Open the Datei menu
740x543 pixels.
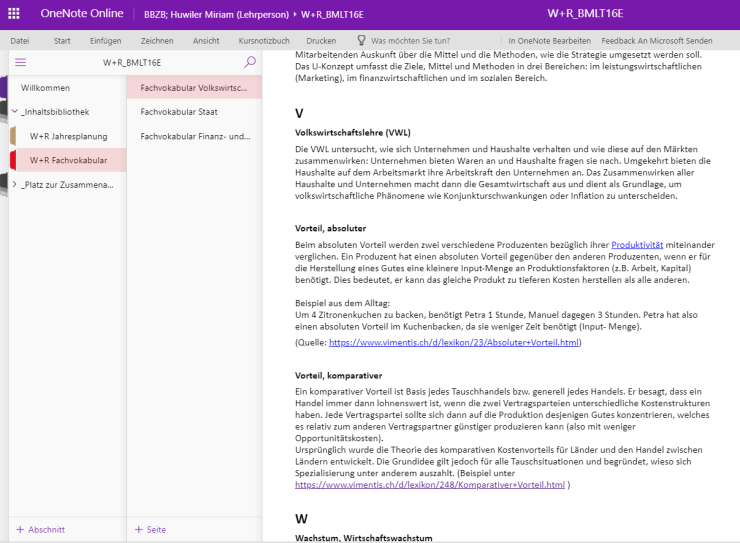20,41
